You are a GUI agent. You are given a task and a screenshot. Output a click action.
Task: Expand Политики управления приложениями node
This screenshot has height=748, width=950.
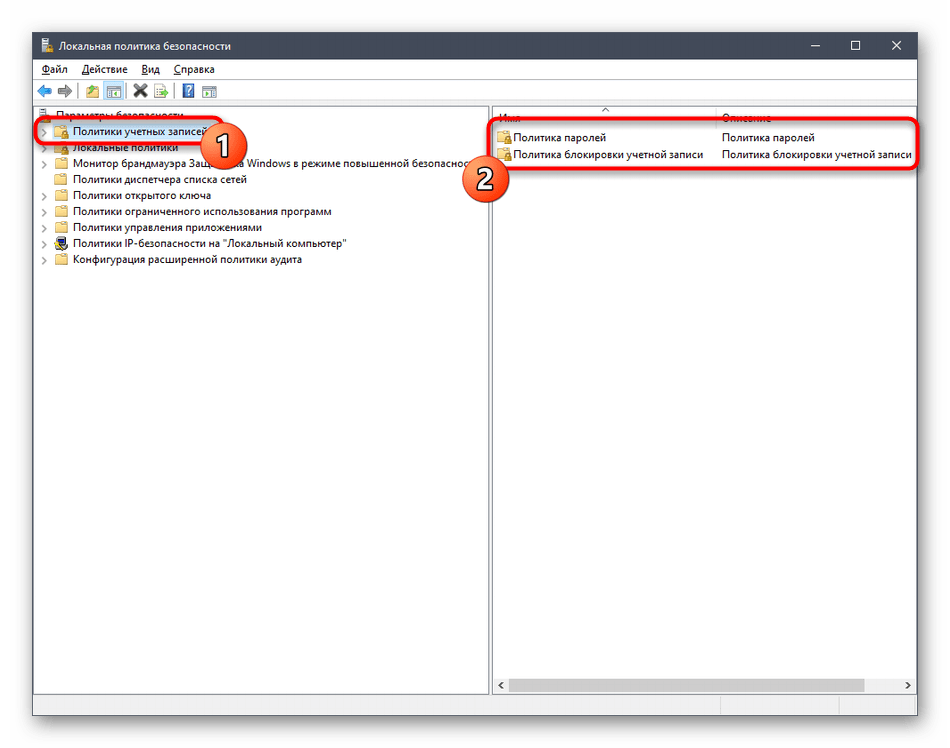(43, 228)
